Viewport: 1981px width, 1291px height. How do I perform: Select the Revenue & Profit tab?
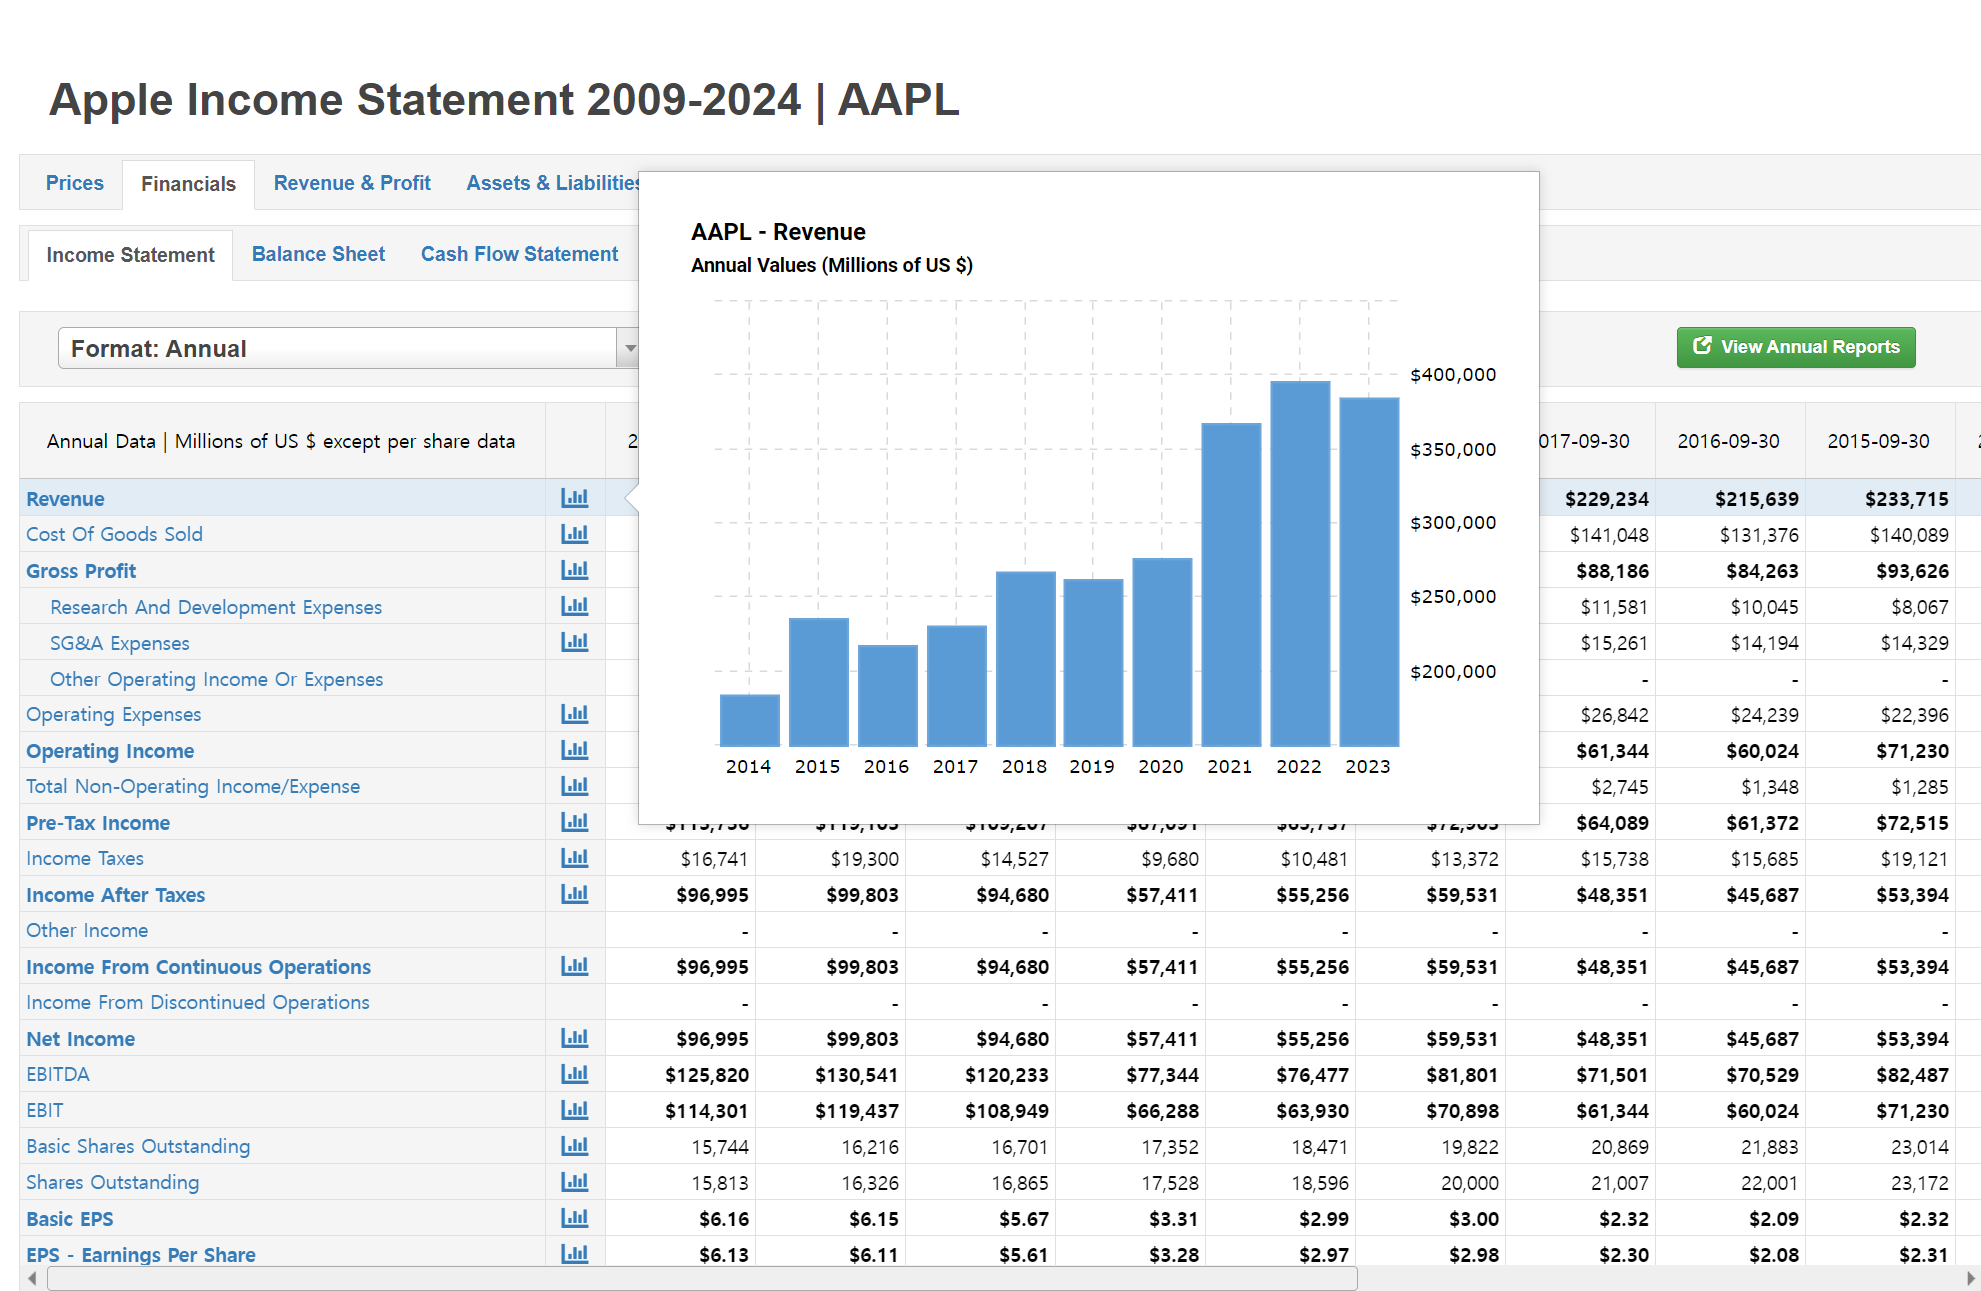(x=352, y=183)
